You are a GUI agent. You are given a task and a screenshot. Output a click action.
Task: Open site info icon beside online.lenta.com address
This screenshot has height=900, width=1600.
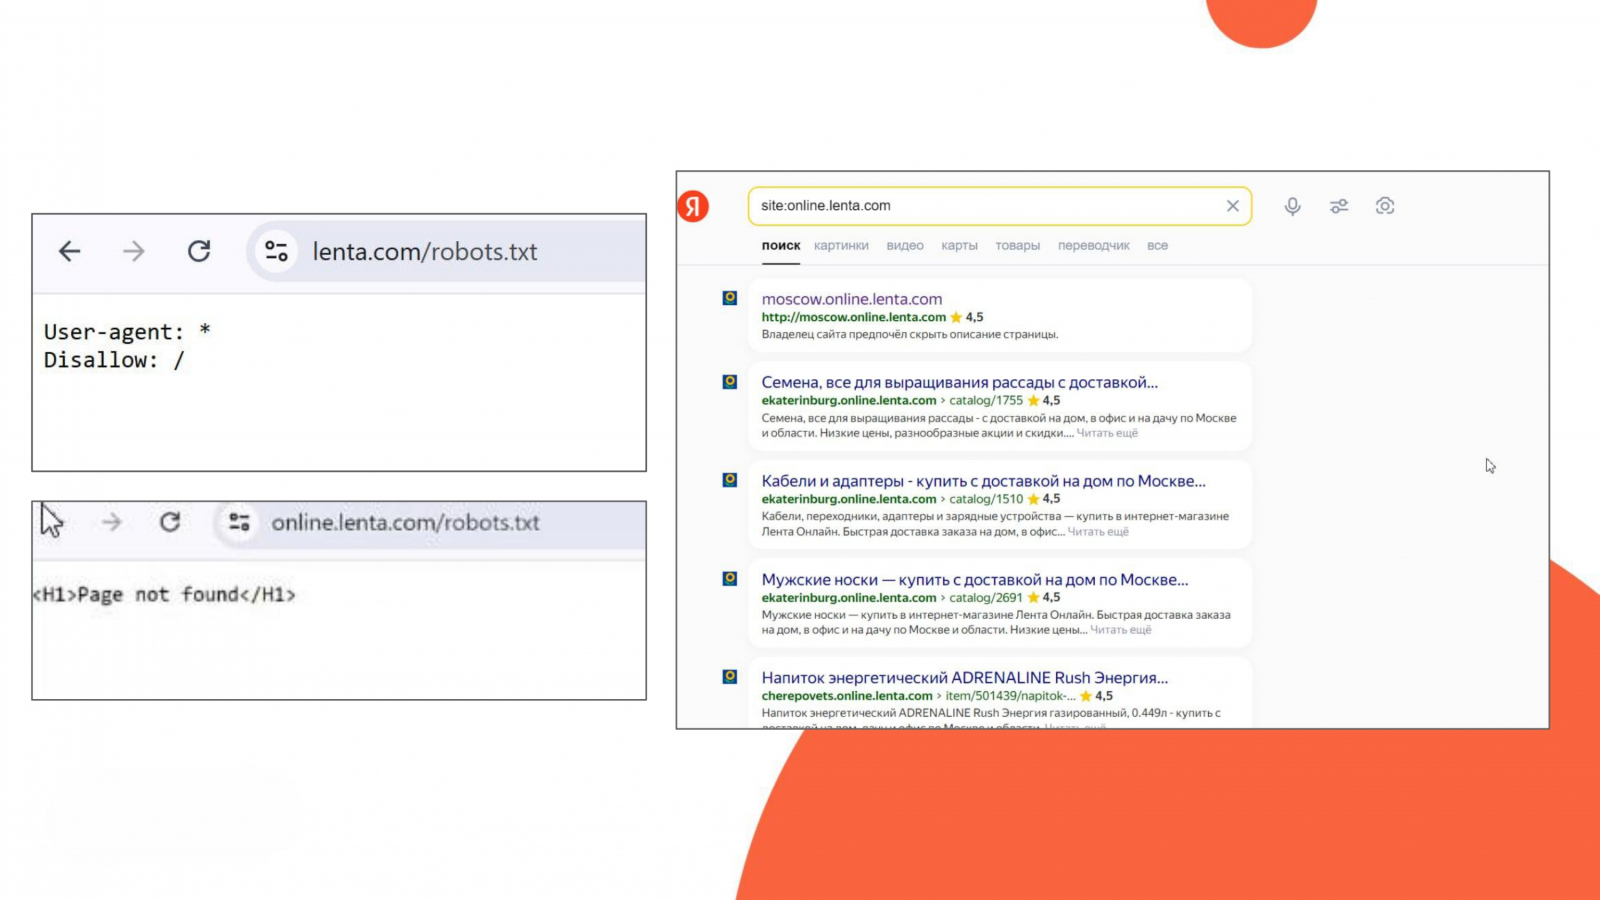pos(239,522)
